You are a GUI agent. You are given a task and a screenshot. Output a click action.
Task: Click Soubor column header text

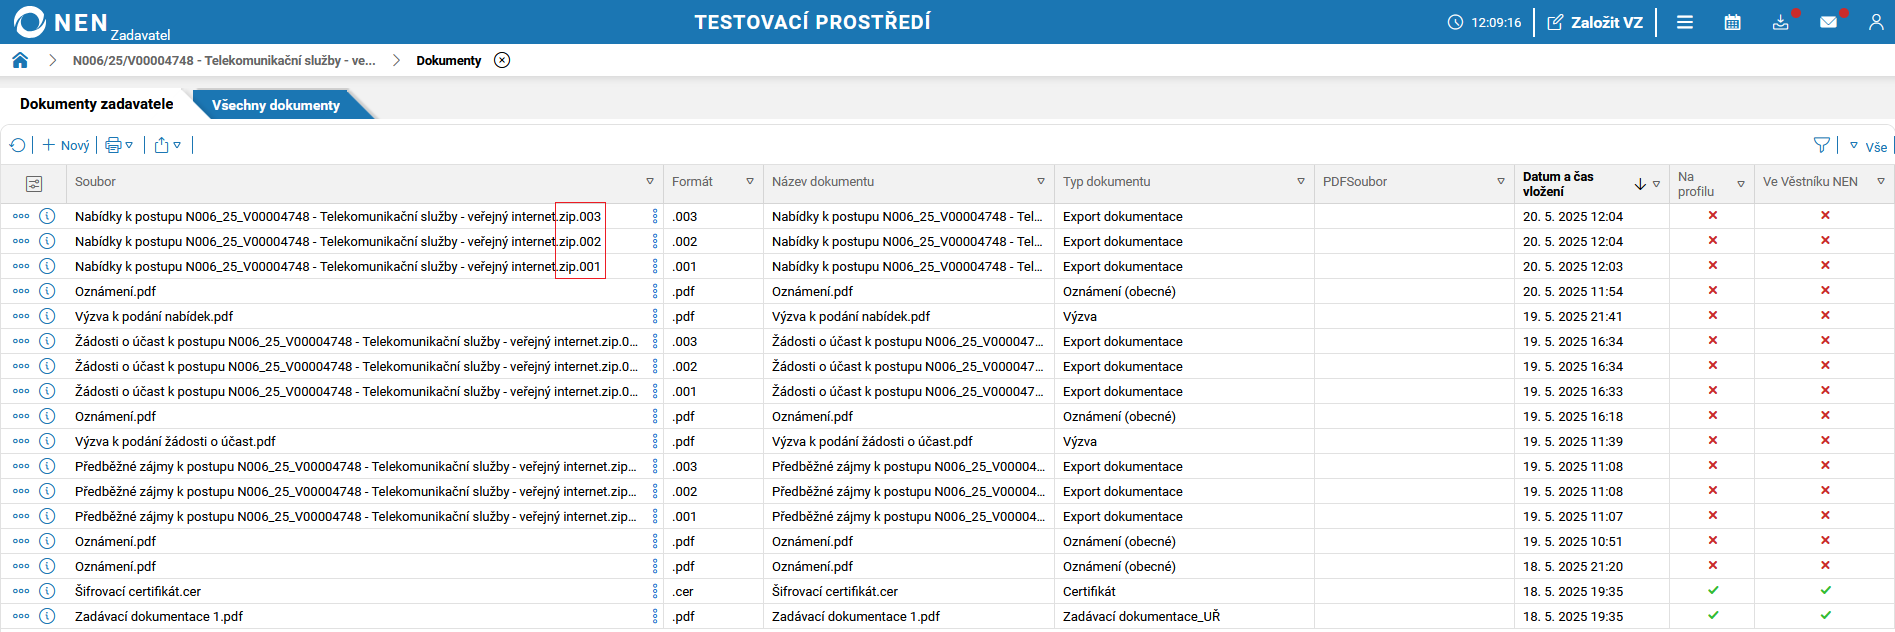tap(95, 182)
